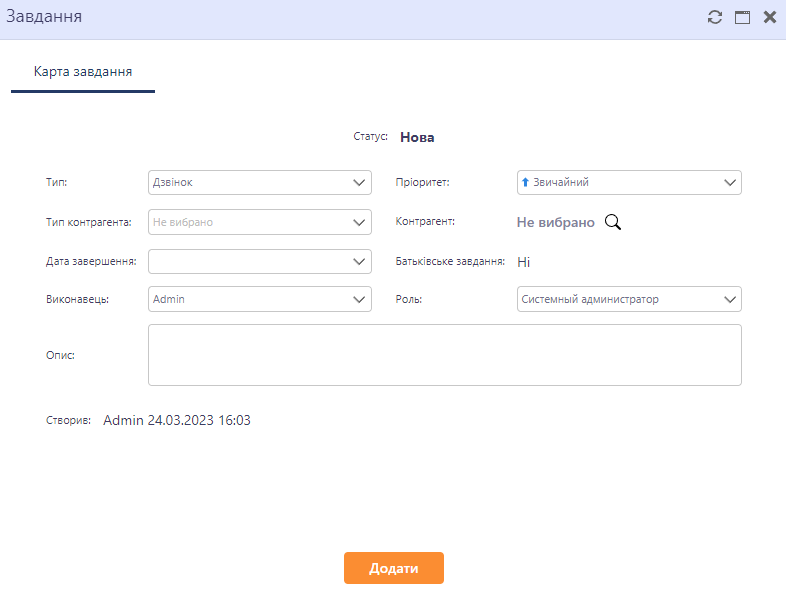Switch to the Карта завдання tab

pyautogui.click(x=83, y=72)
